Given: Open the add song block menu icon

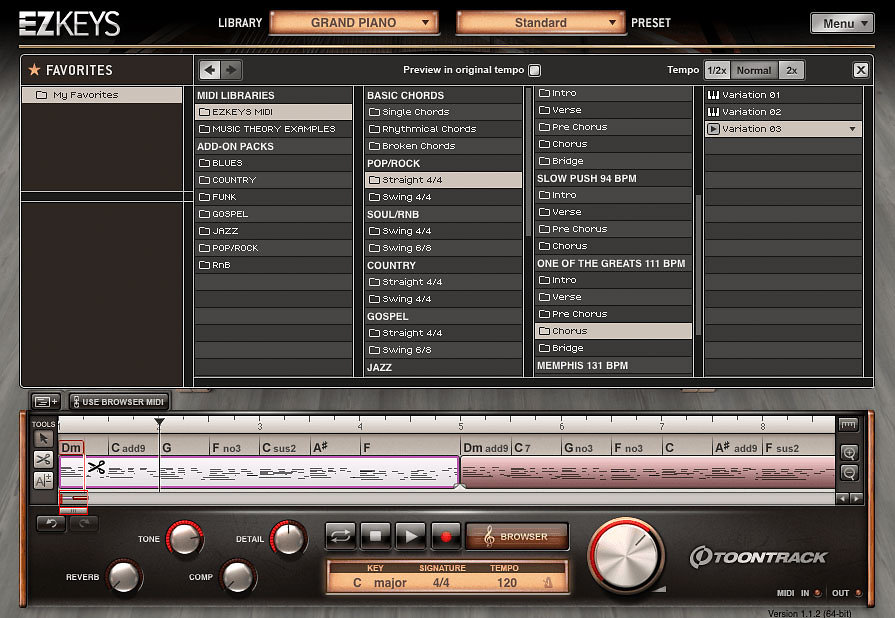Looking at the screenshot, I should pos(46,402).
